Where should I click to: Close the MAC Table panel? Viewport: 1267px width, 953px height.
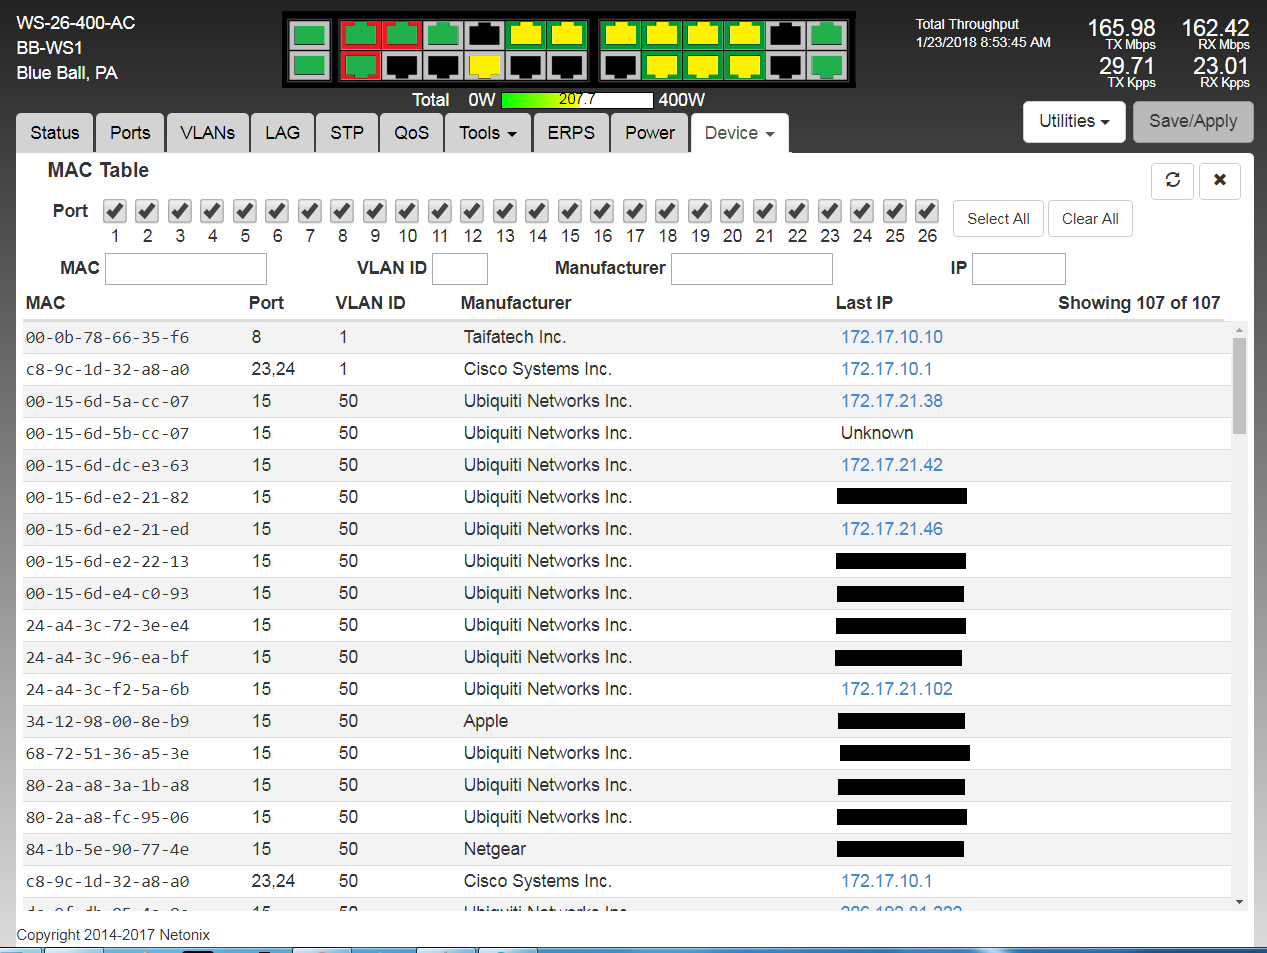pyautogui.click(x=1219, y=180)
